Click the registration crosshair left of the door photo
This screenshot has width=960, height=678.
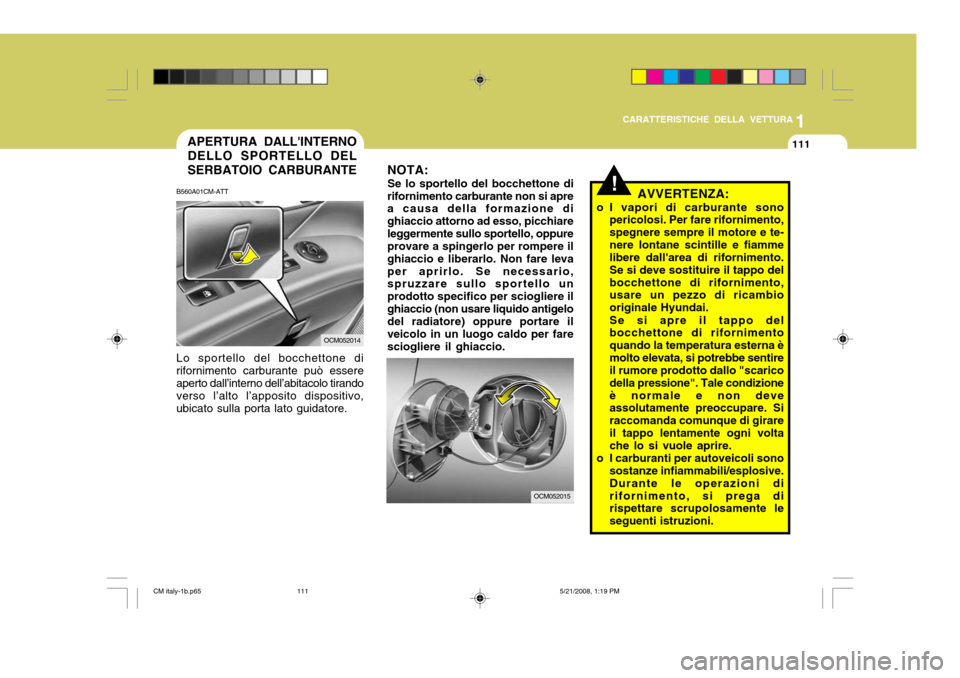(117, 339)
